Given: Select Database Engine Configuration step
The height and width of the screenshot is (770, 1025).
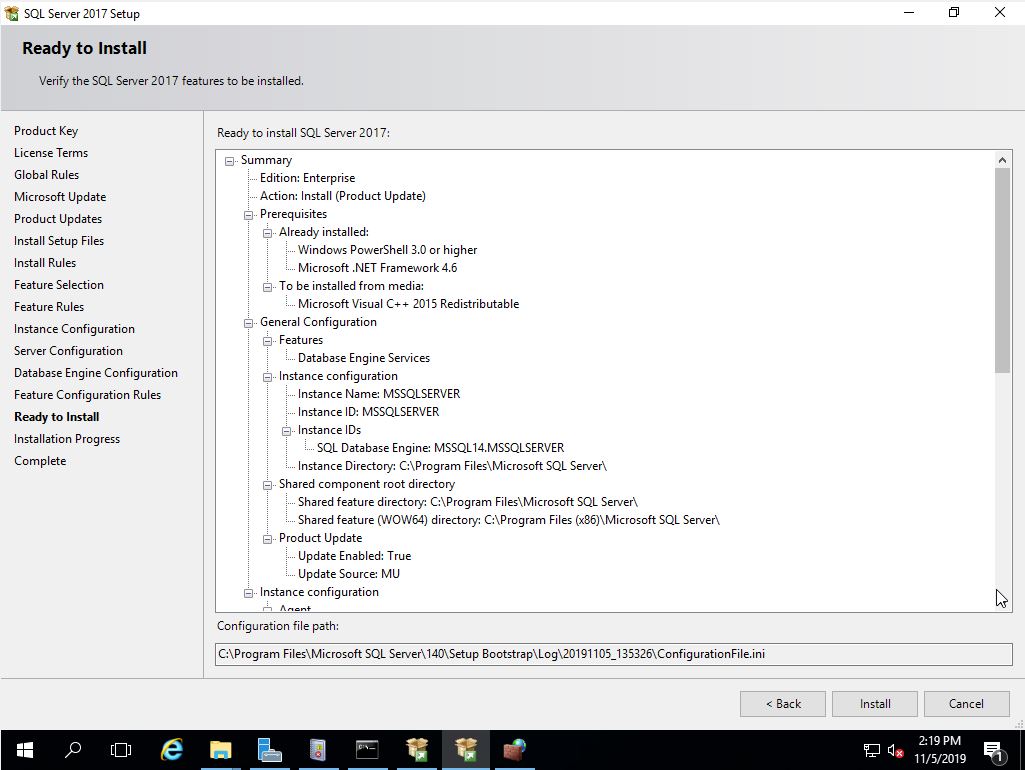Looking at the screenshot, I should [96, 373].
